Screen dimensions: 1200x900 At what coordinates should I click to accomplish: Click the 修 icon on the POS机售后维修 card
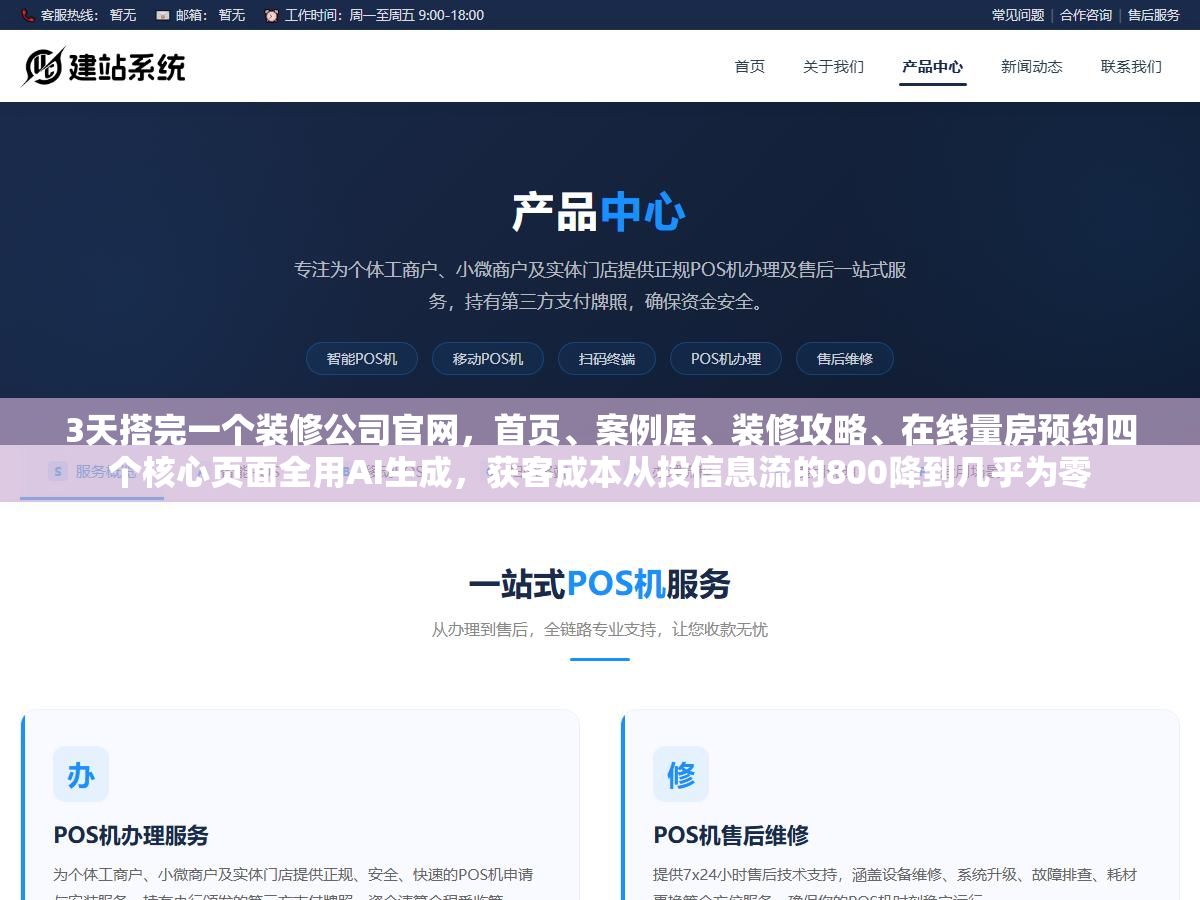coord(681,774)
